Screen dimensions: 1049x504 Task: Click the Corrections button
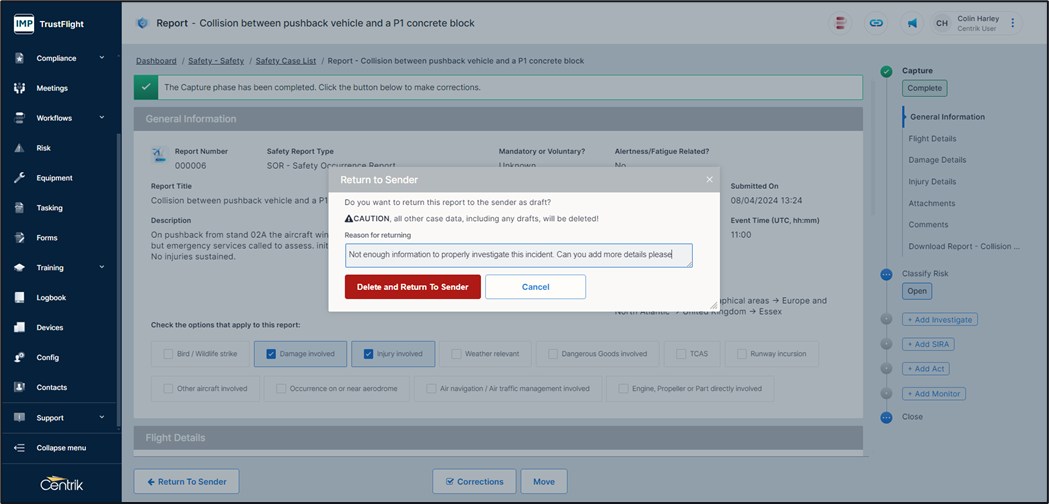point(474,481)
